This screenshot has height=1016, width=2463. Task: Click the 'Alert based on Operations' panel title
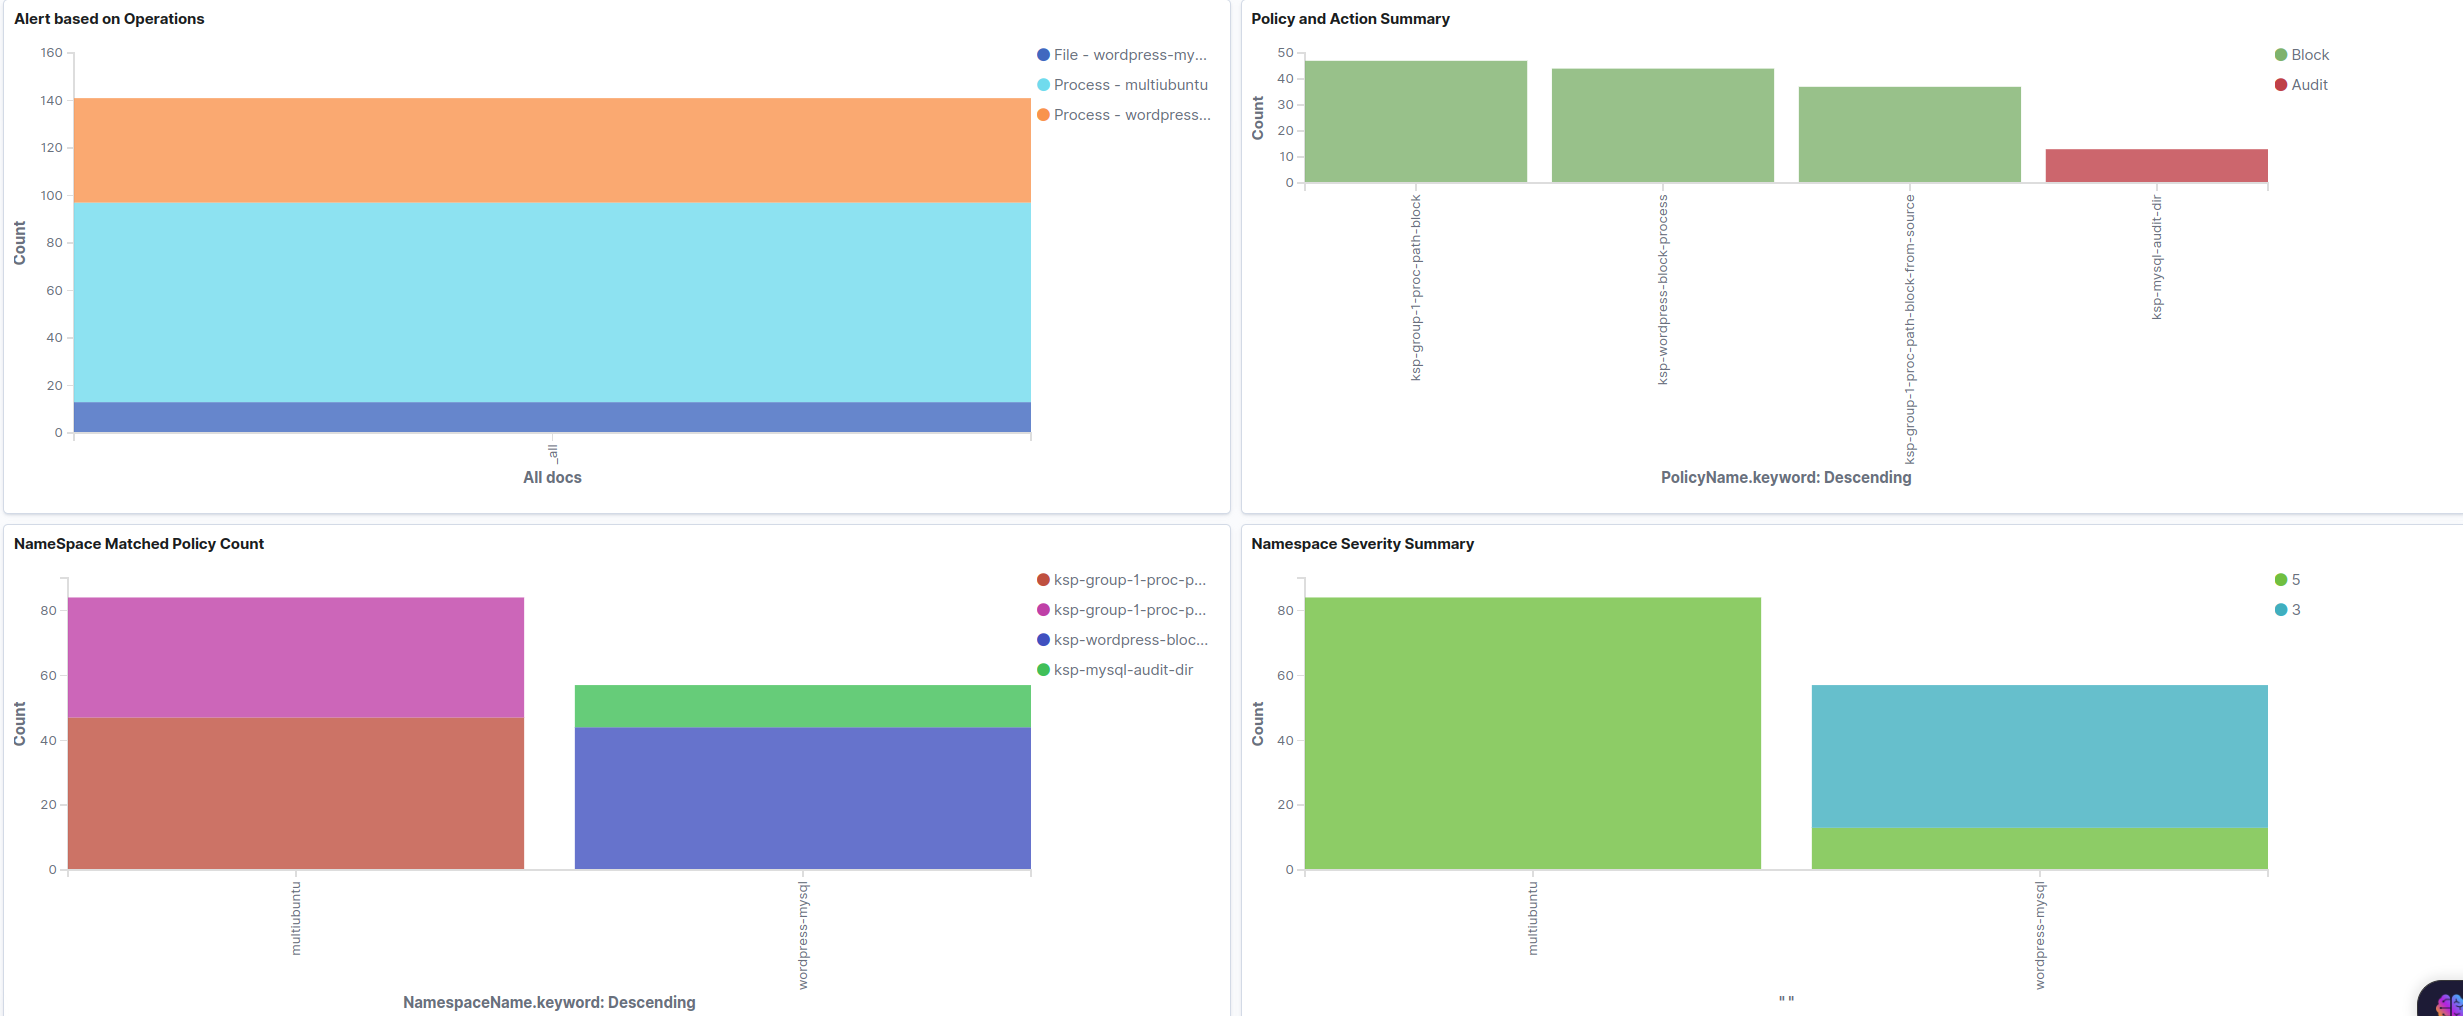(109, 19)
